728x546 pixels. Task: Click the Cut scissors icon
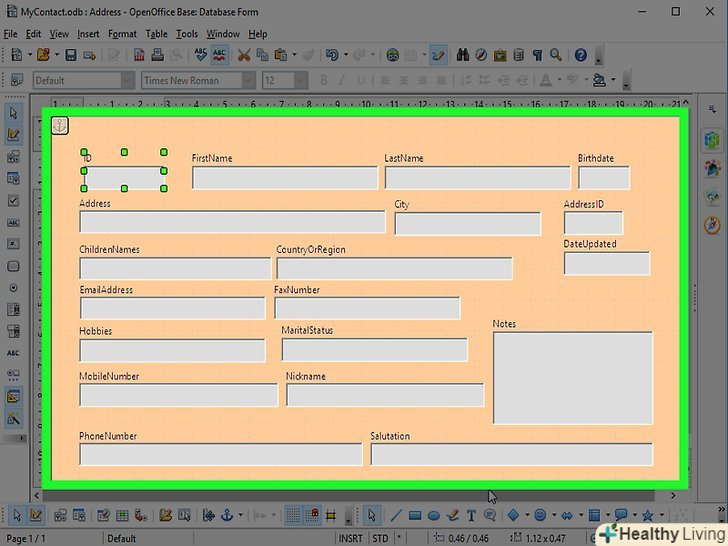[x=244, y=55]
